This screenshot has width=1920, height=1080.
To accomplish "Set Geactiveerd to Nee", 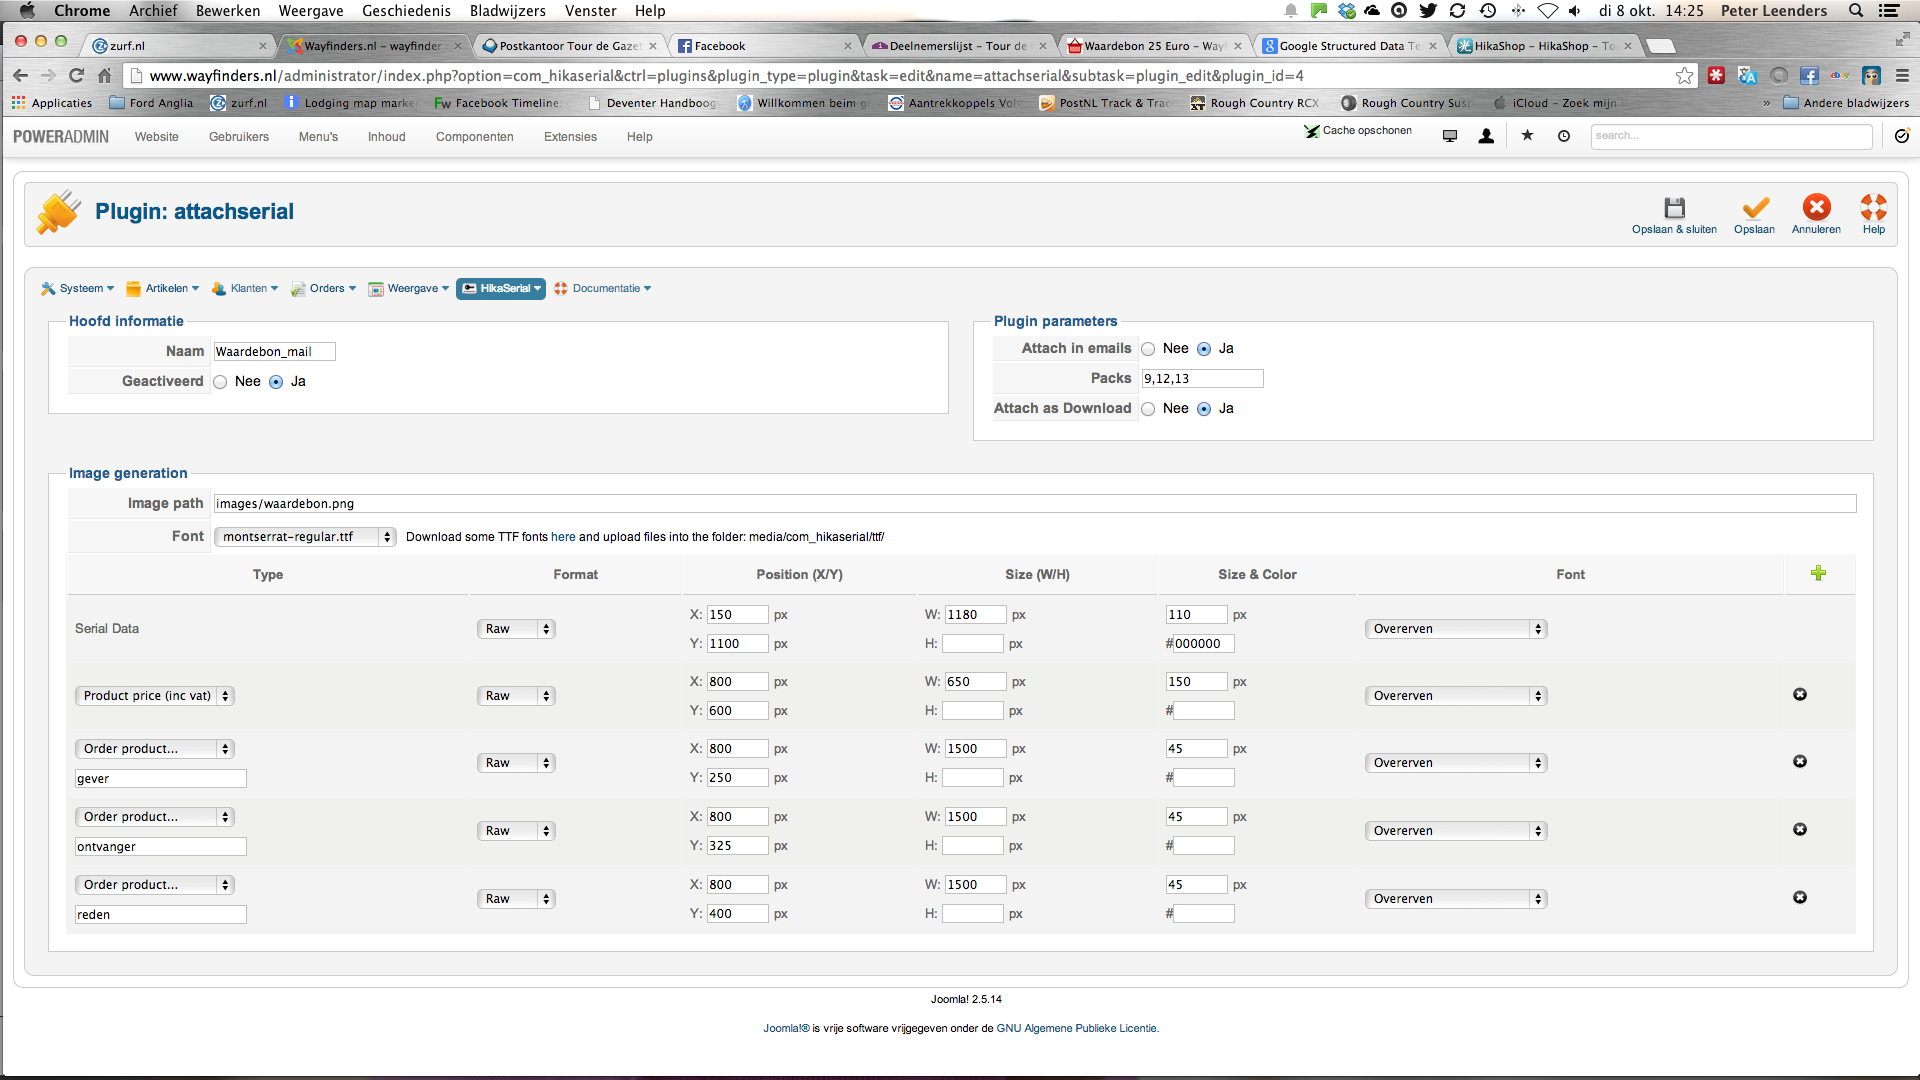I will pyautogui.click(x=220, y=382).
